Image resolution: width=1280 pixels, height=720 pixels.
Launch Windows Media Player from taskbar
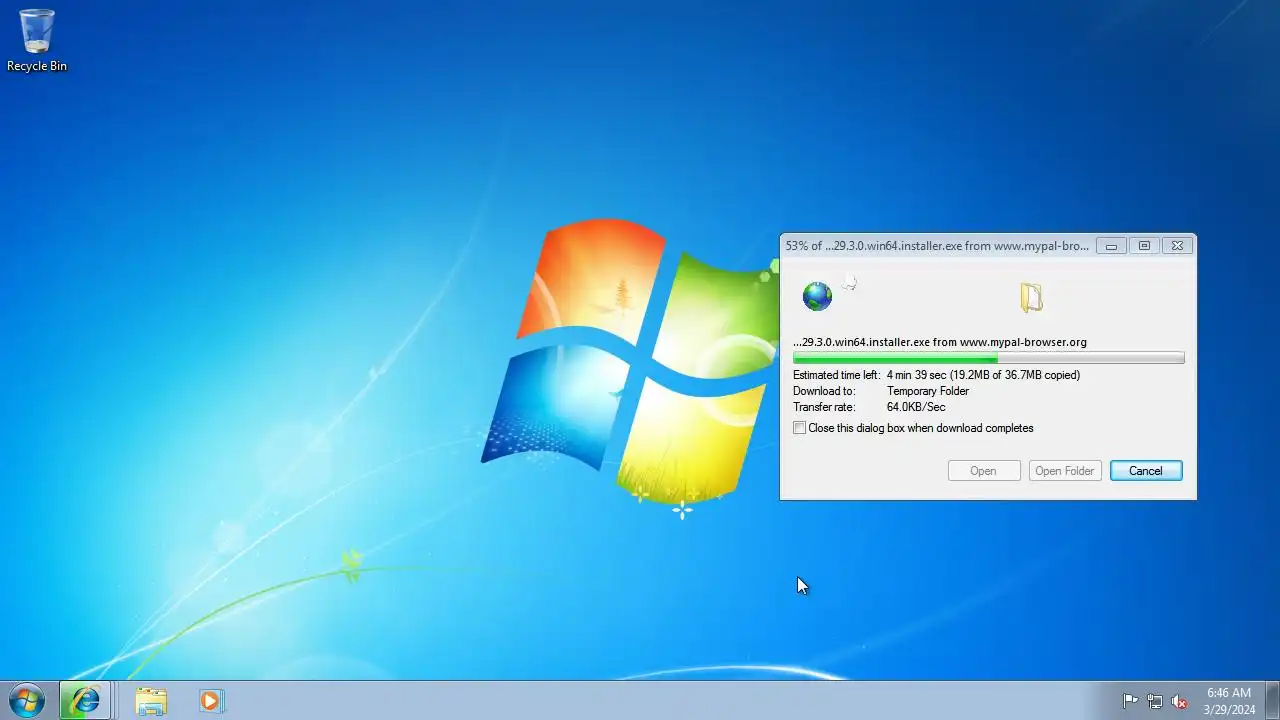coord(210,701)
